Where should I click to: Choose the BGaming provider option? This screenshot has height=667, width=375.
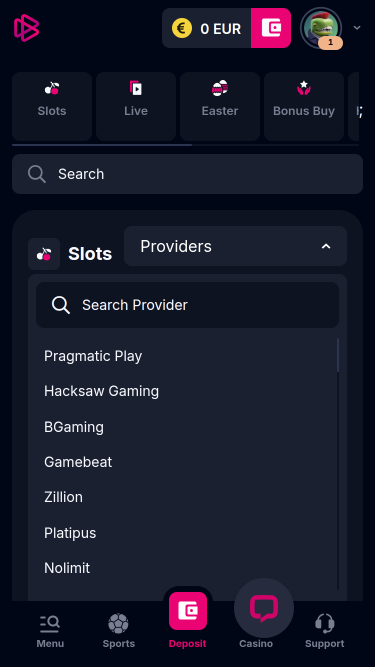point(74,427)
